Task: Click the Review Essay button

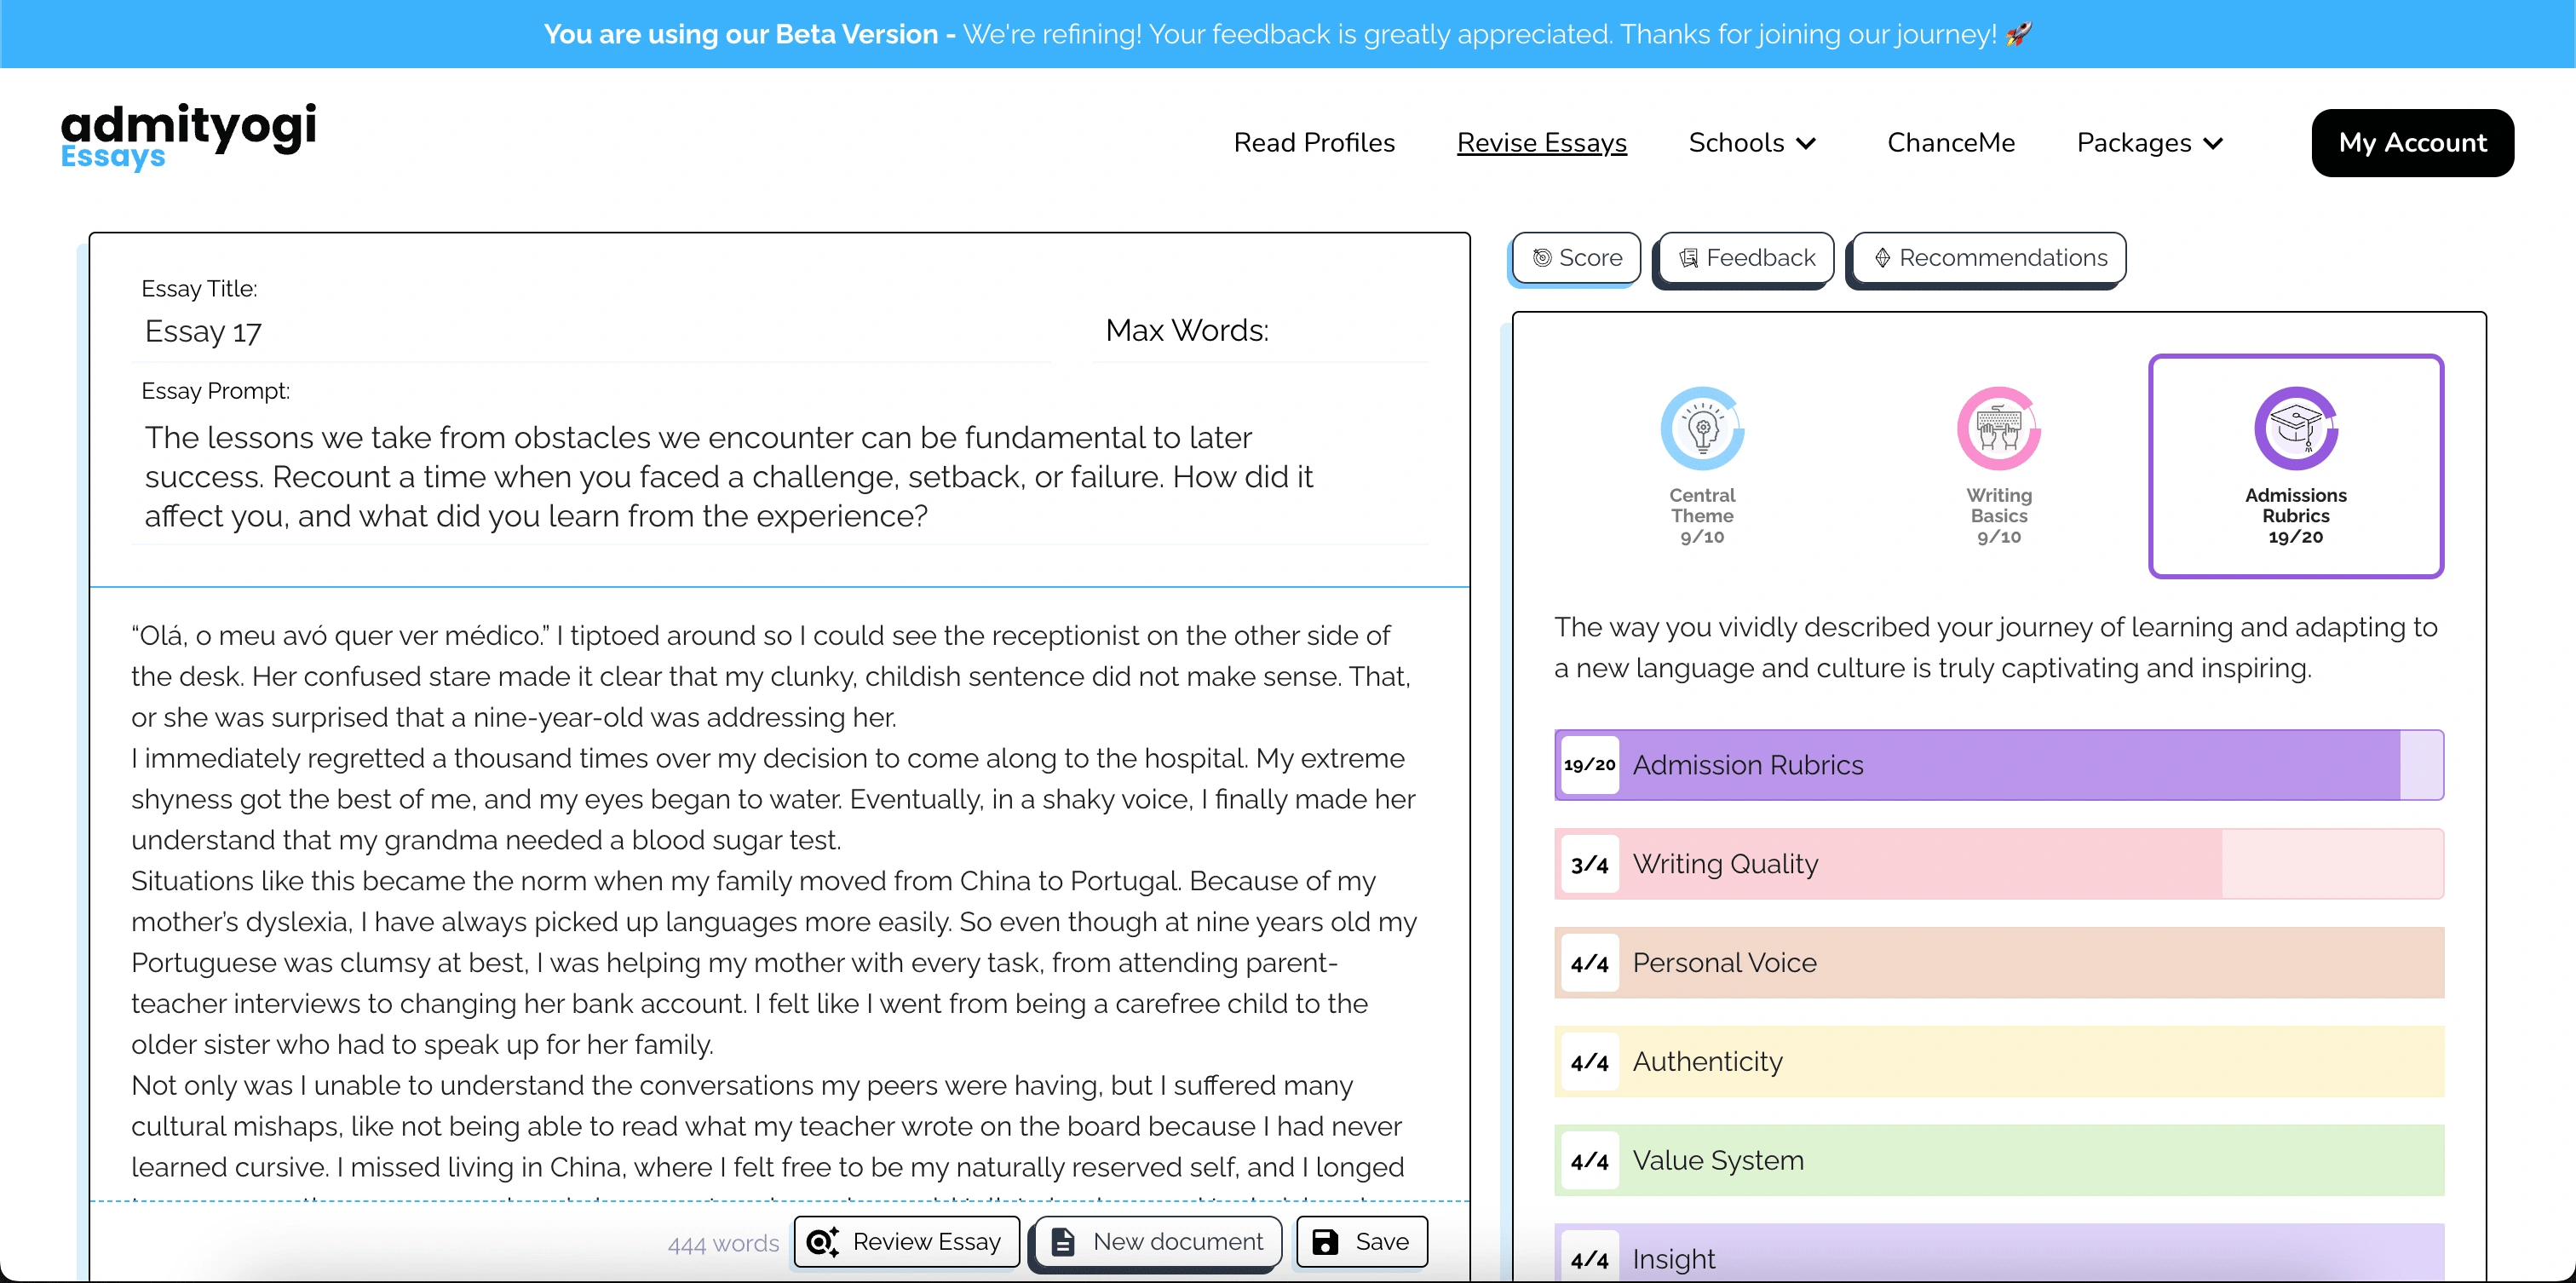Action: tap(907, 1242)
